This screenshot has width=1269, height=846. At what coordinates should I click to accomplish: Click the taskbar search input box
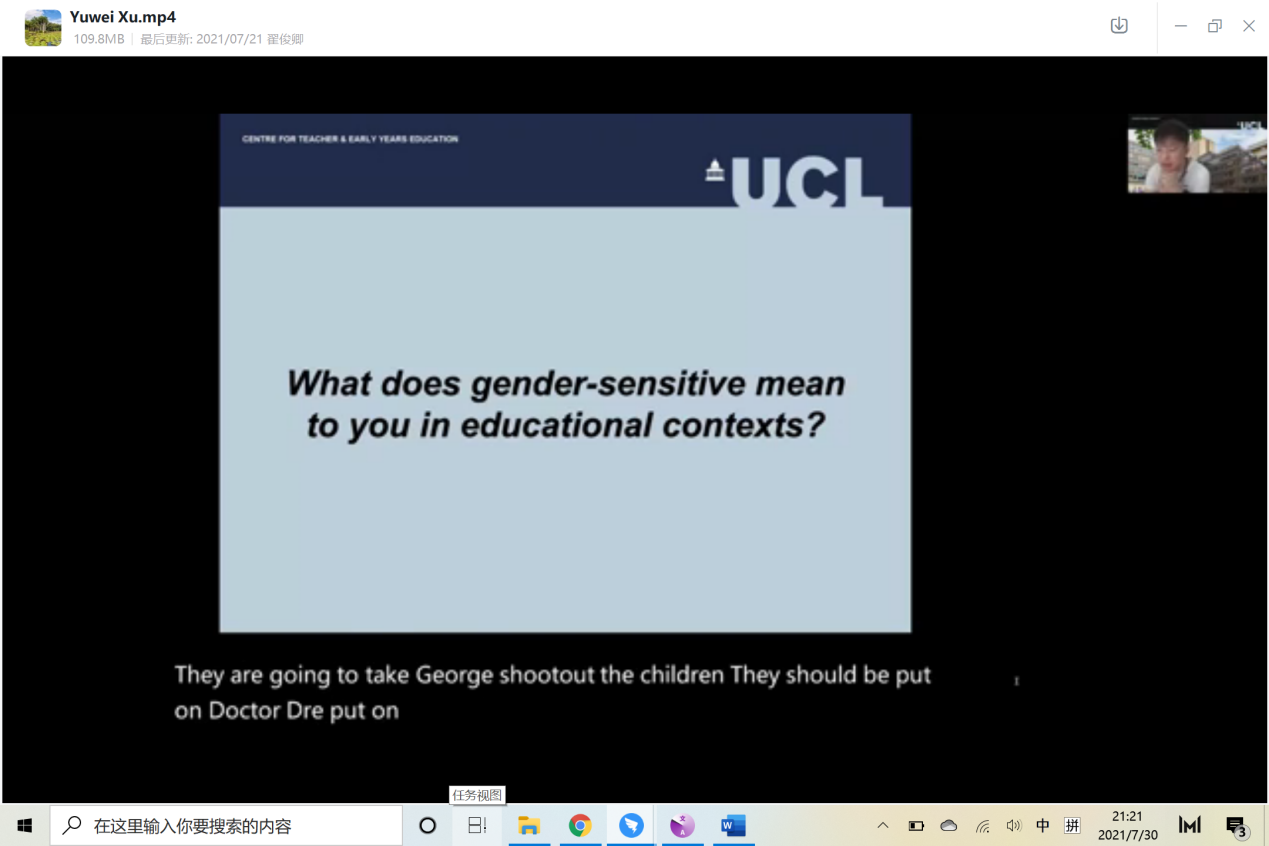226,826
